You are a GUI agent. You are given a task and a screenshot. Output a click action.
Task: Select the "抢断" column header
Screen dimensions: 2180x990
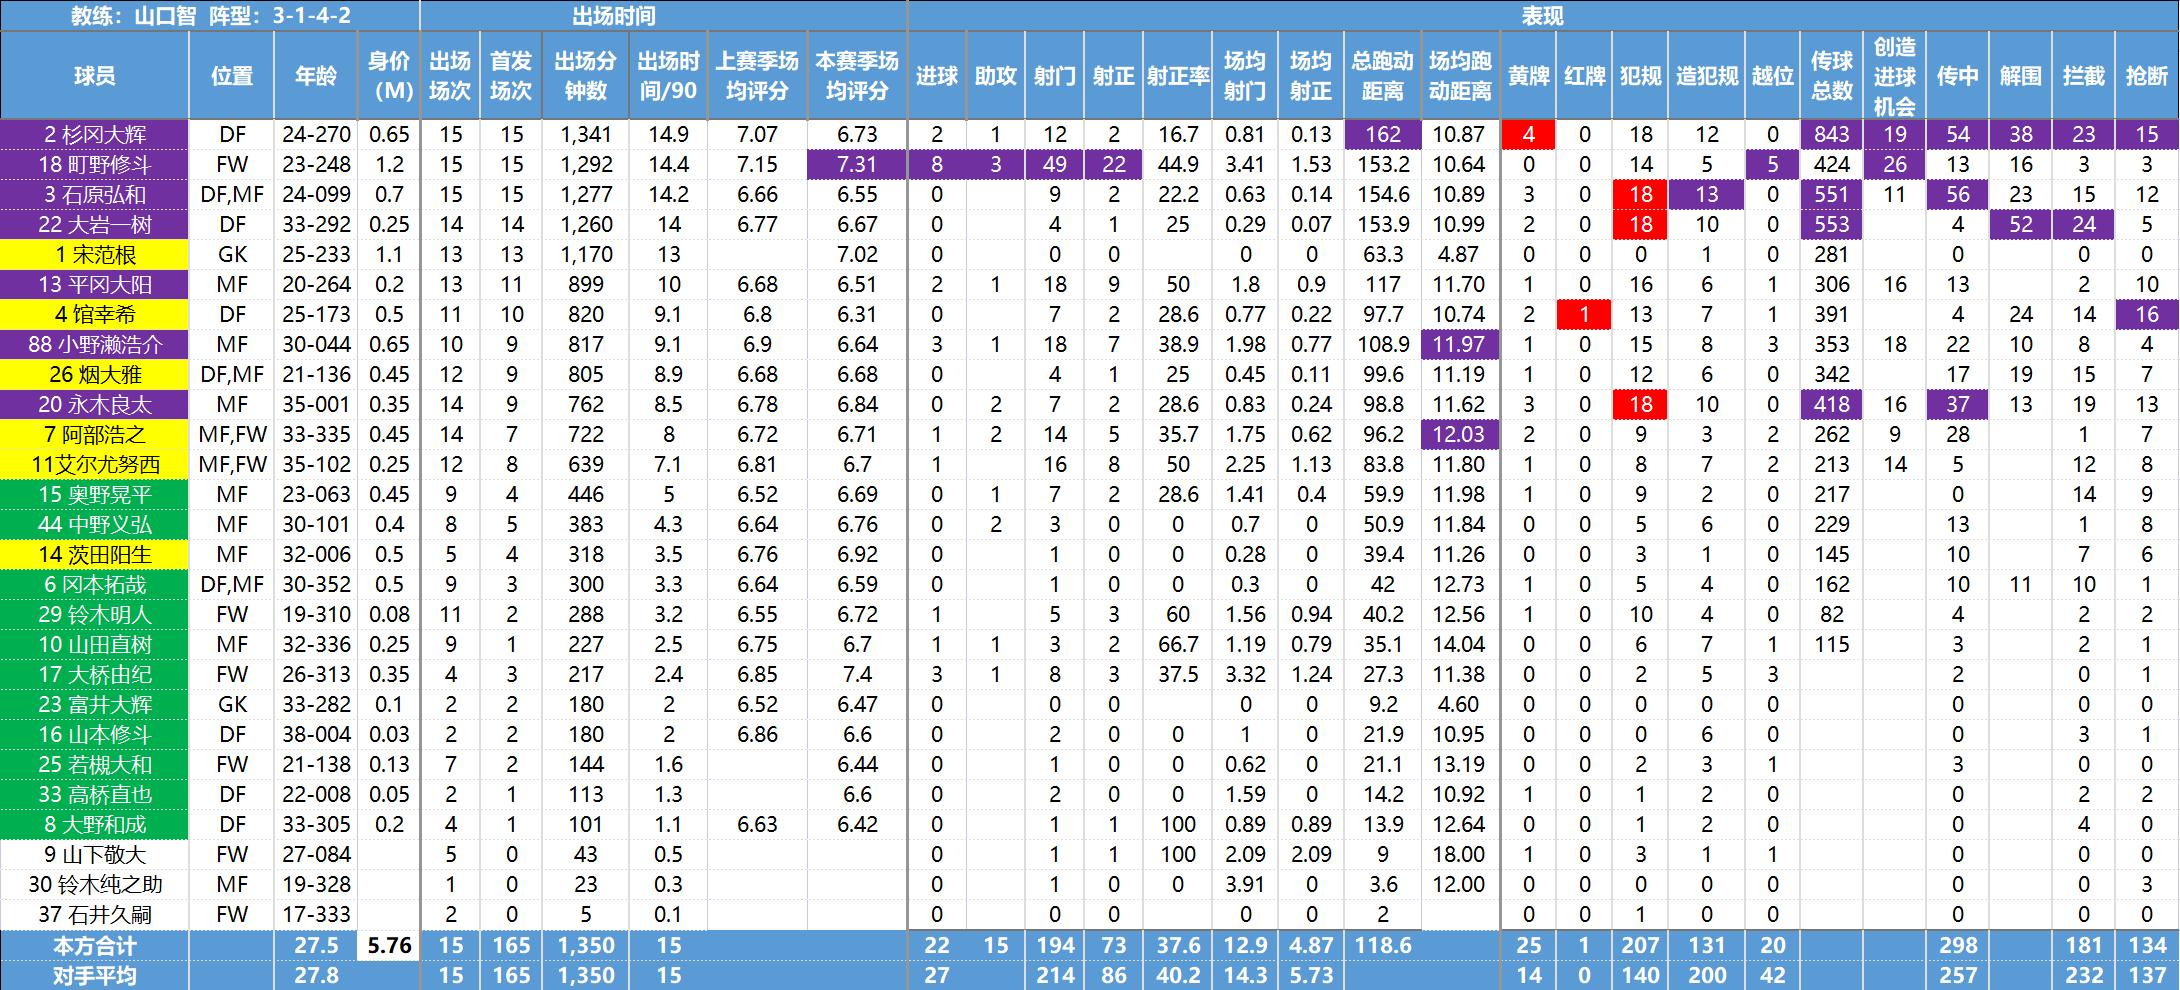point(2147,75)
